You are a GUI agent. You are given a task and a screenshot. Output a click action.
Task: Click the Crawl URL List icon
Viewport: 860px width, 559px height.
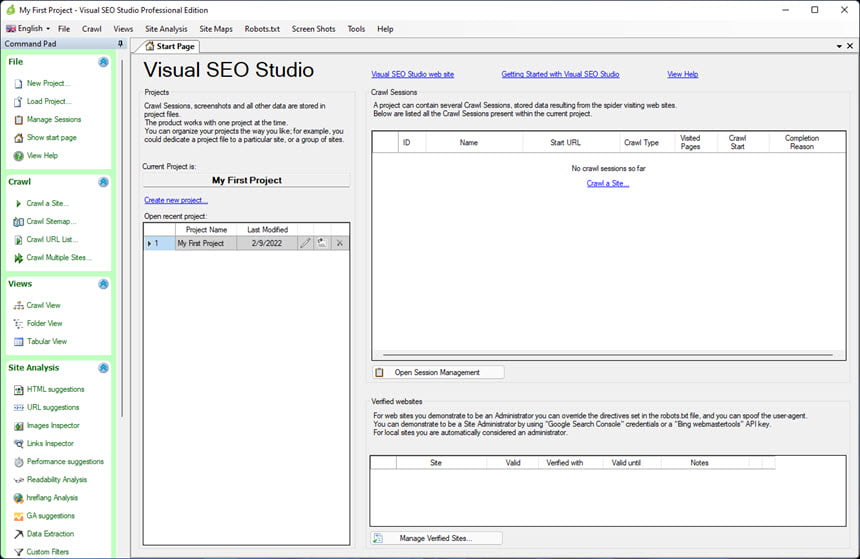coord(18,240)
